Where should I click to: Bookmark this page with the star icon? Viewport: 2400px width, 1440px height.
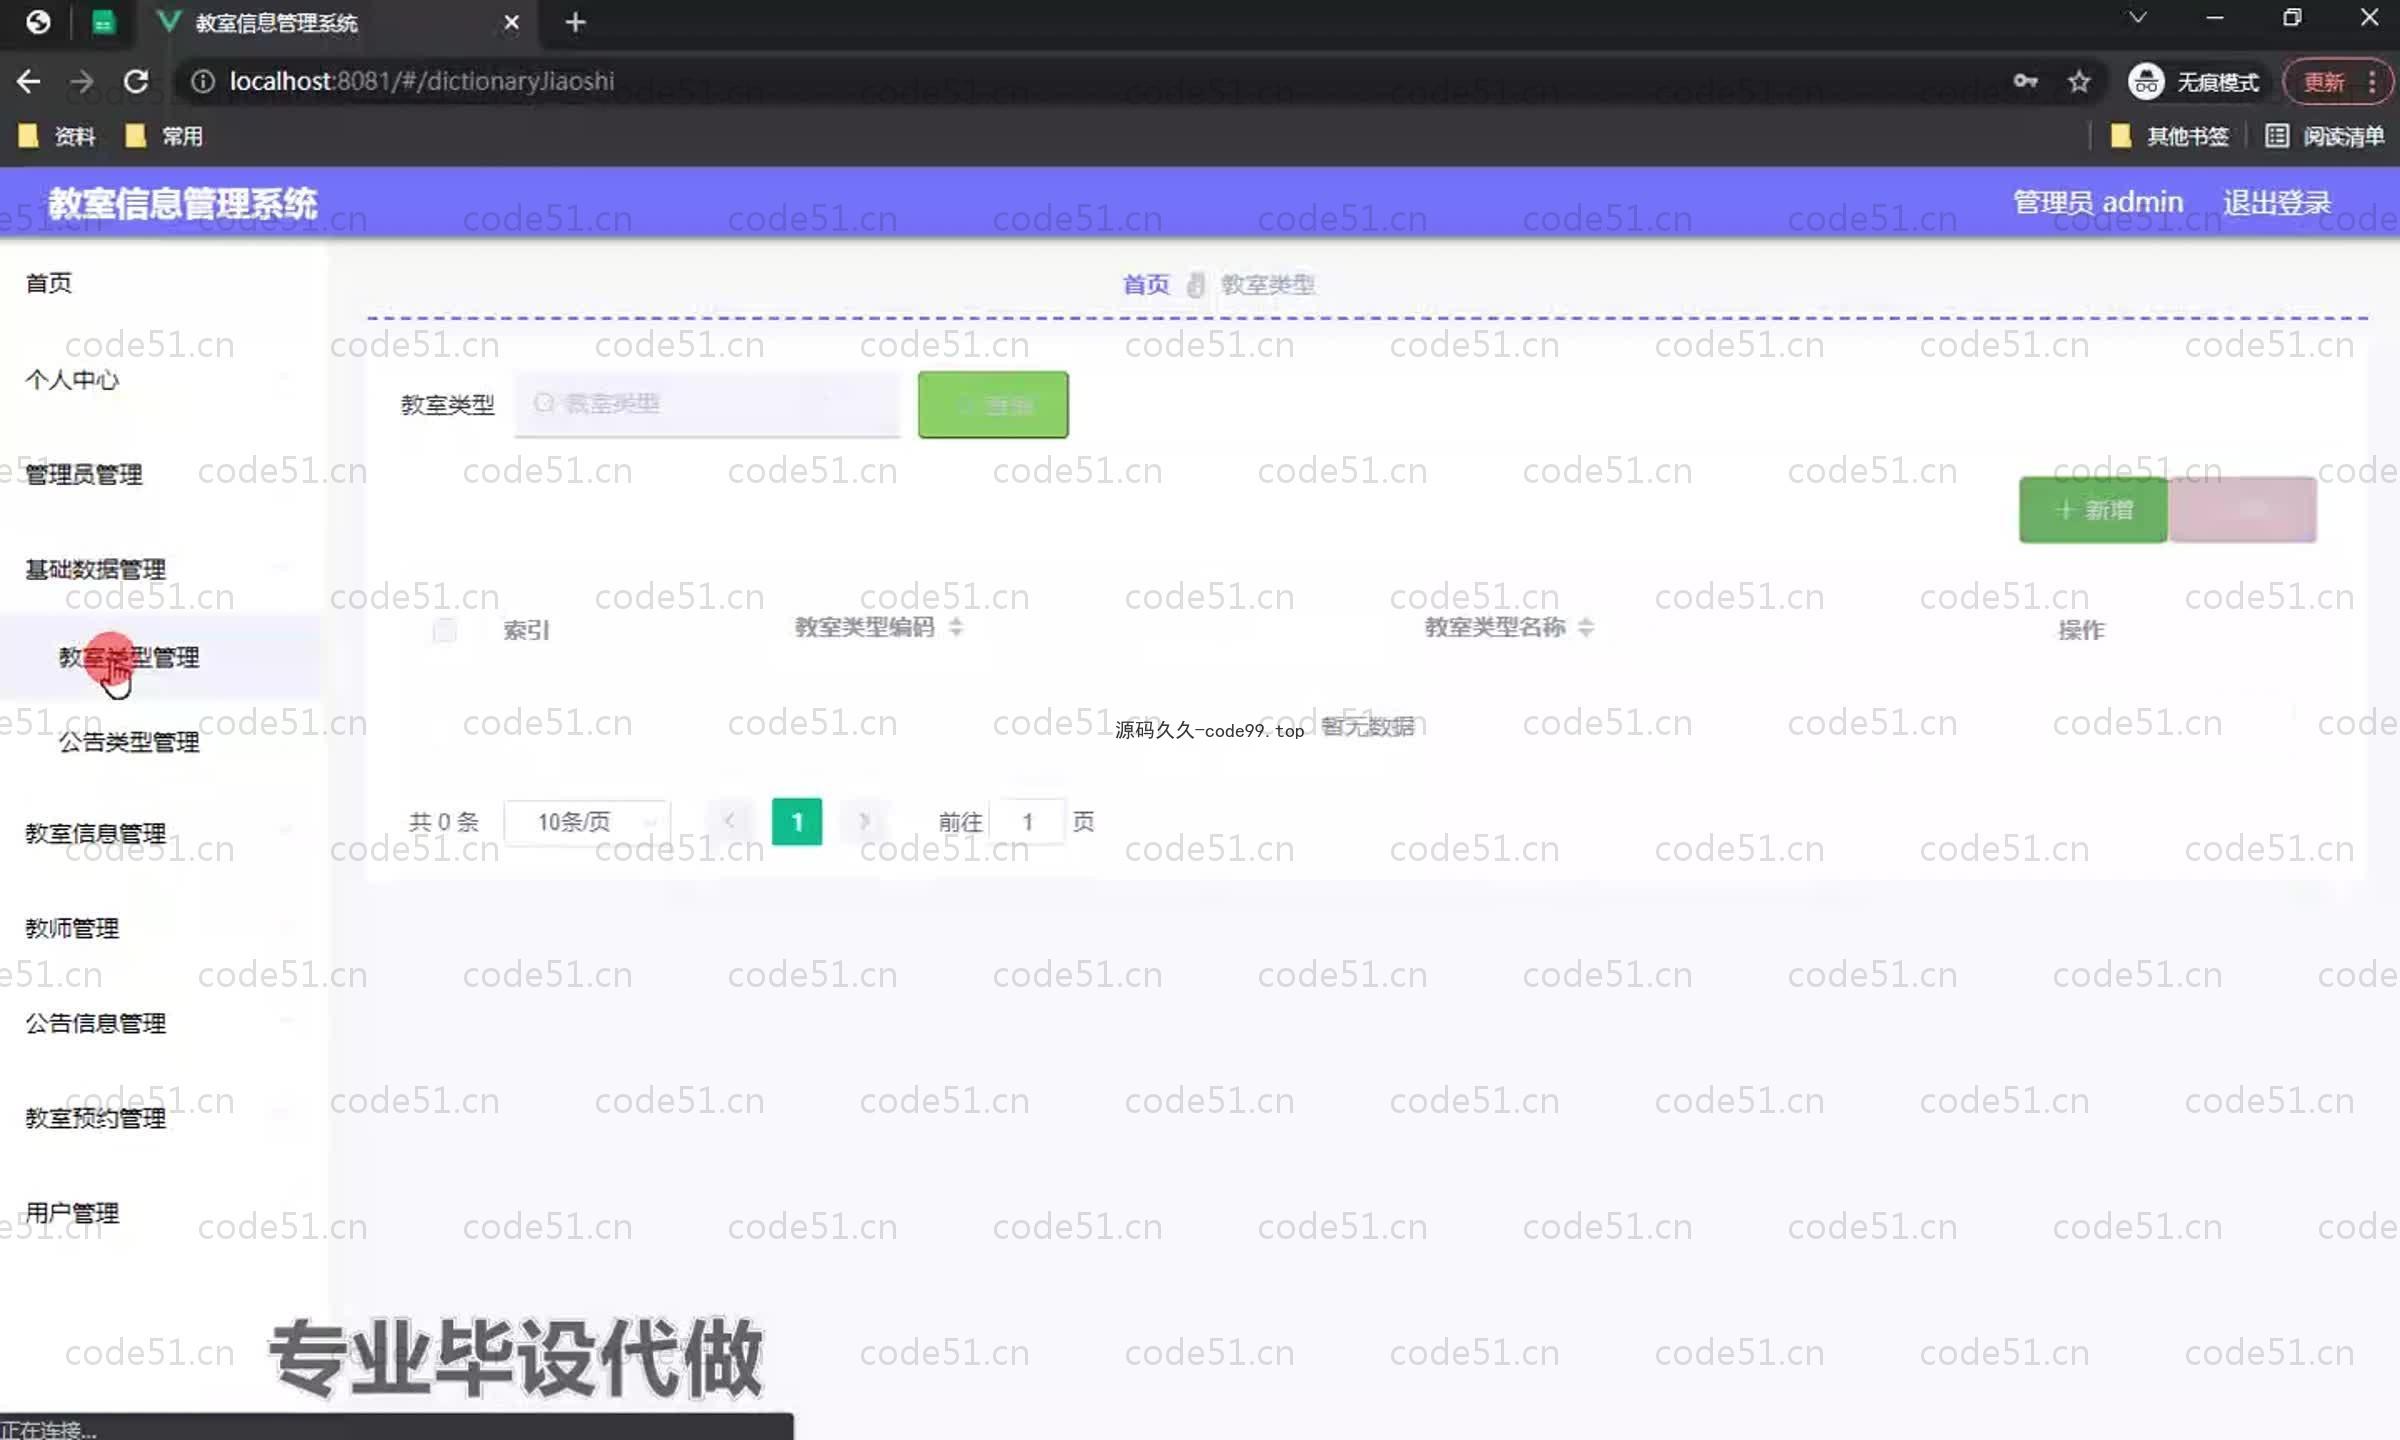click(x=2079, y=81)
